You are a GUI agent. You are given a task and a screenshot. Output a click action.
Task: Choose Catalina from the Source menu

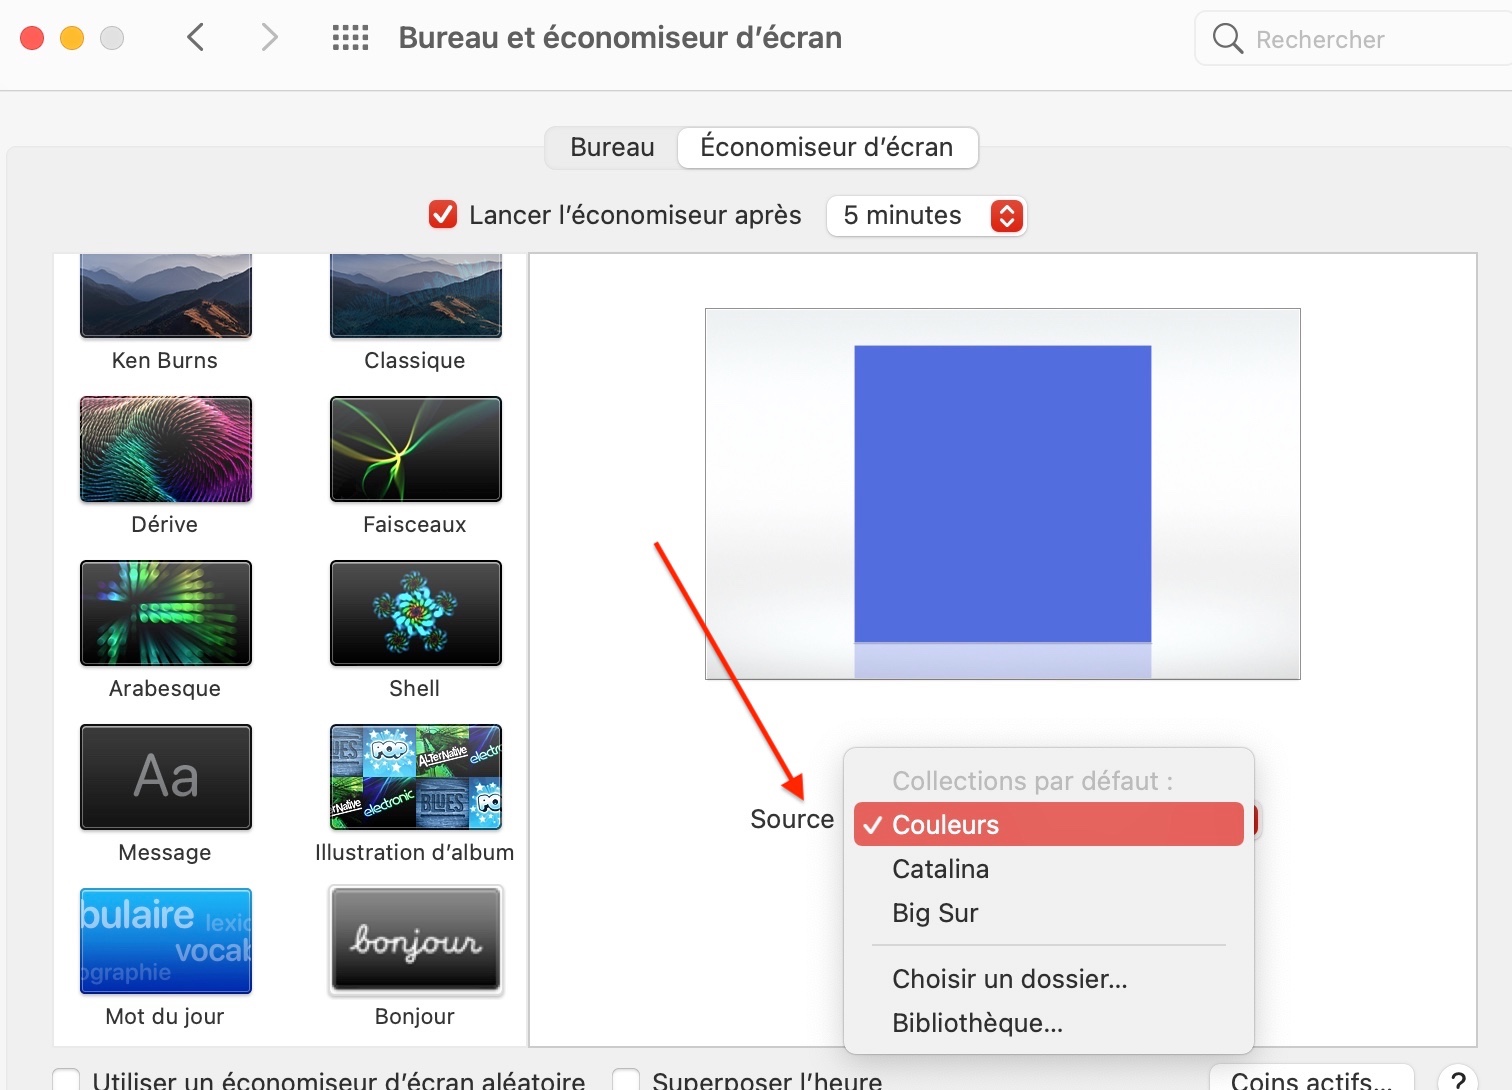[940, 869]
